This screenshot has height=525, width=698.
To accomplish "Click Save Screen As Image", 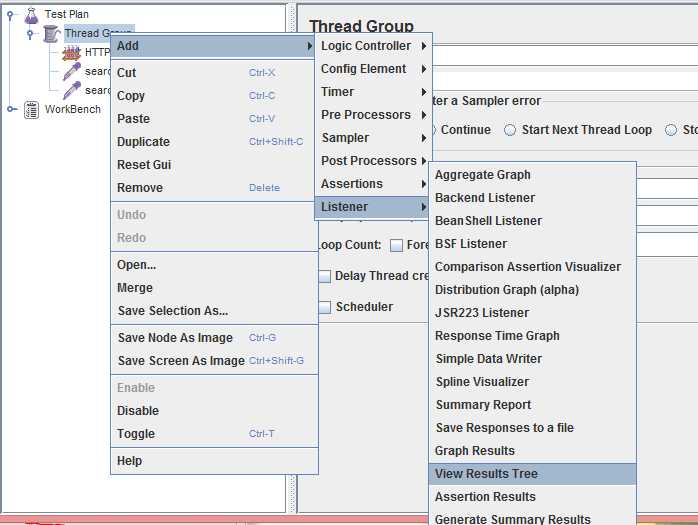I will point(214,361).
